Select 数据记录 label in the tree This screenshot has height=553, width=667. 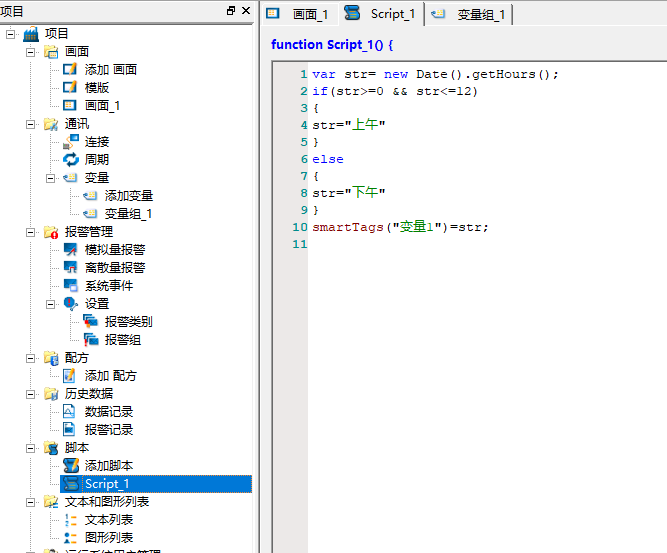109,411
